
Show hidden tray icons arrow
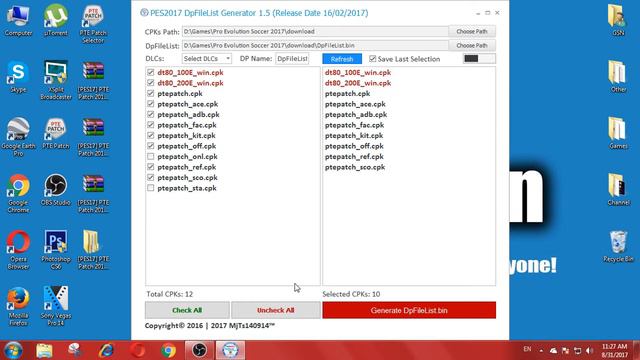[x=541, y=351]
